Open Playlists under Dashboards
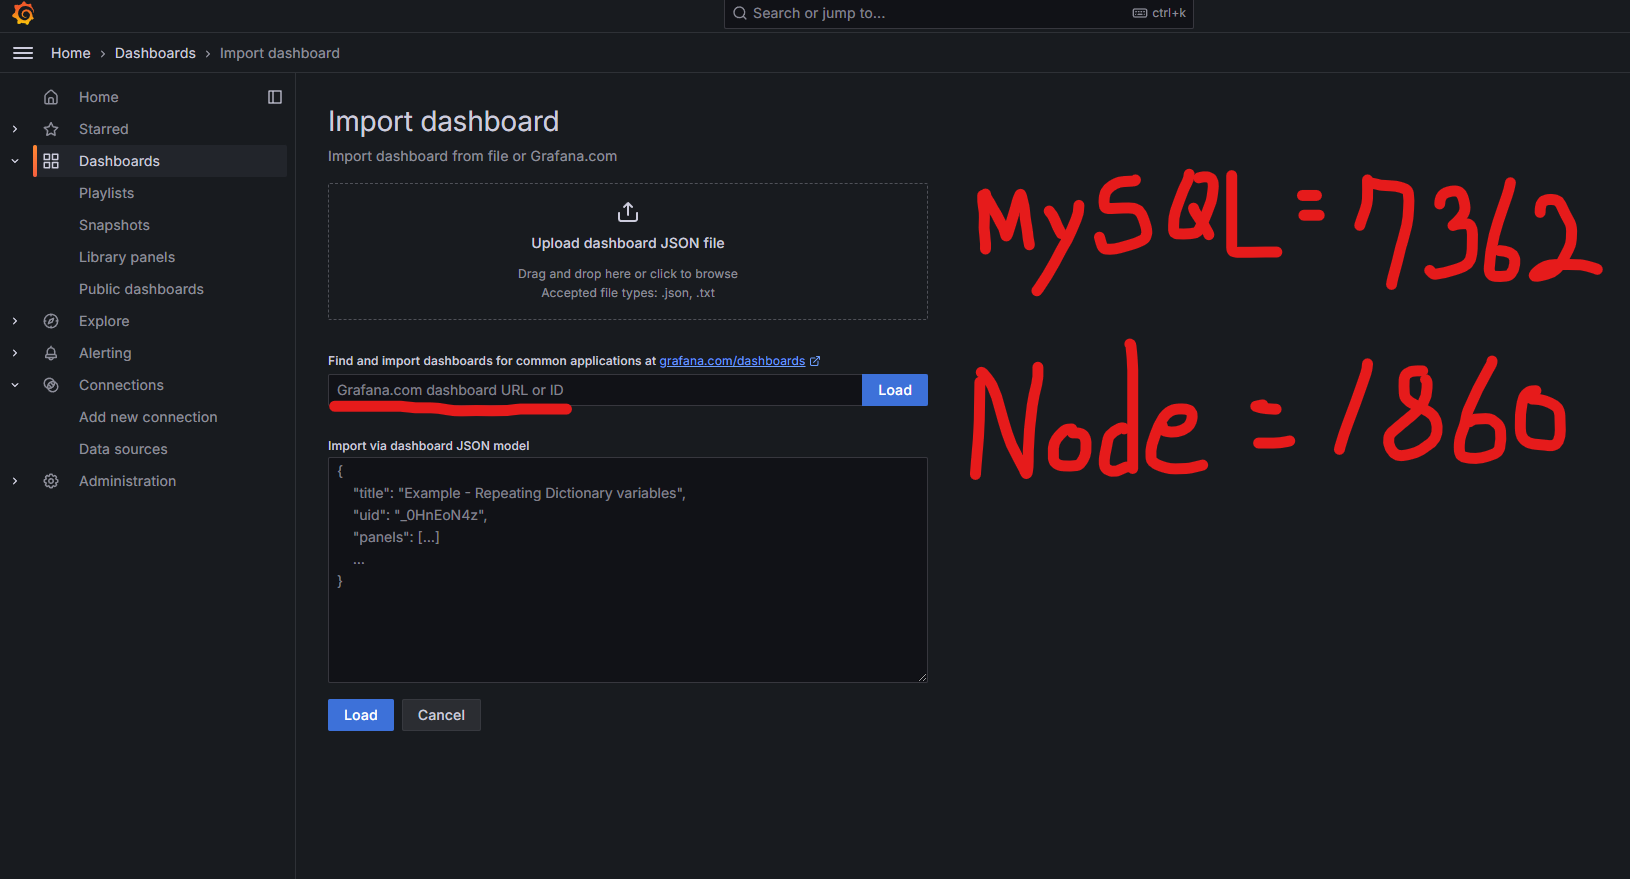Screen dimensions: 1630x879 (106, 193)
